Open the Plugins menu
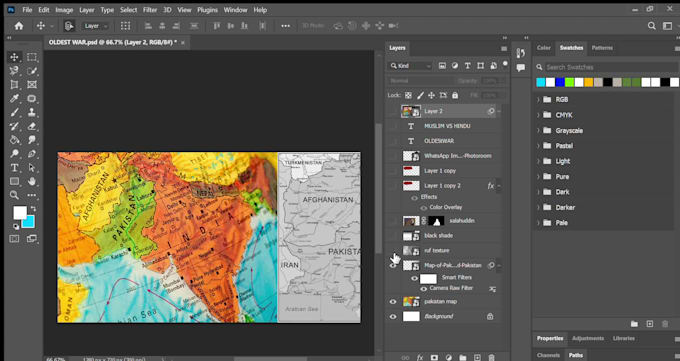680x361 pixels. 207,10
